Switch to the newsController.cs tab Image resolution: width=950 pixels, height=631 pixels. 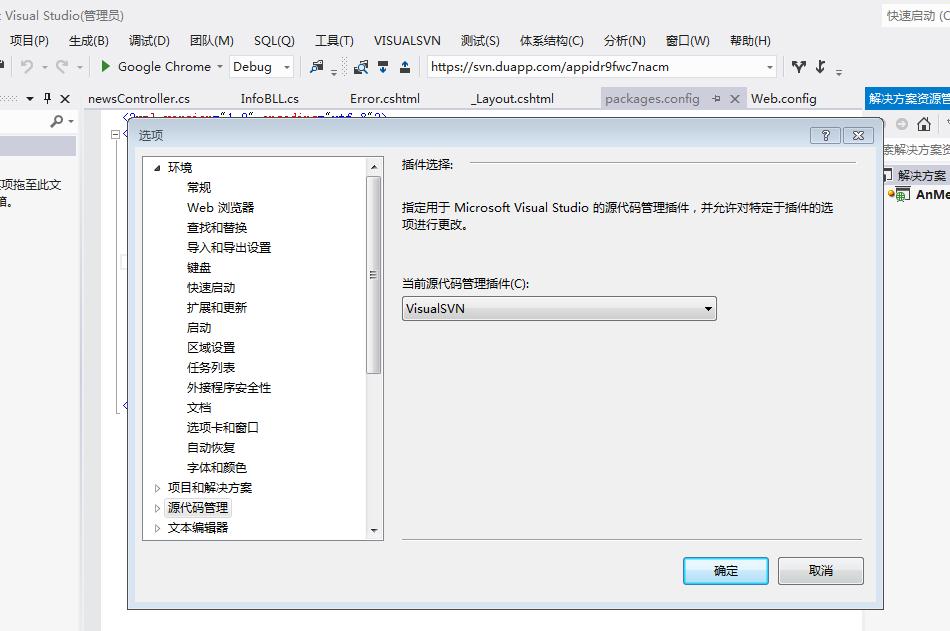coord(139,98)
